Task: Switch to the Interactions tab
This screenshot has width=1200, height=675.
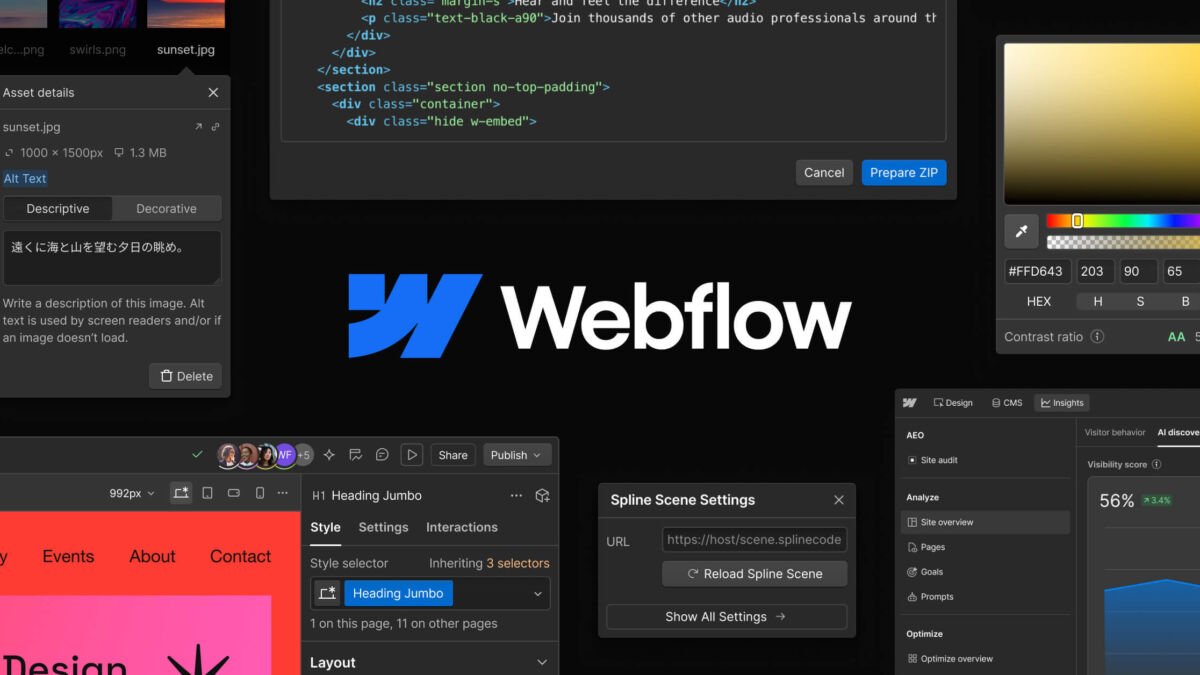Action: [x=461, y=527]
